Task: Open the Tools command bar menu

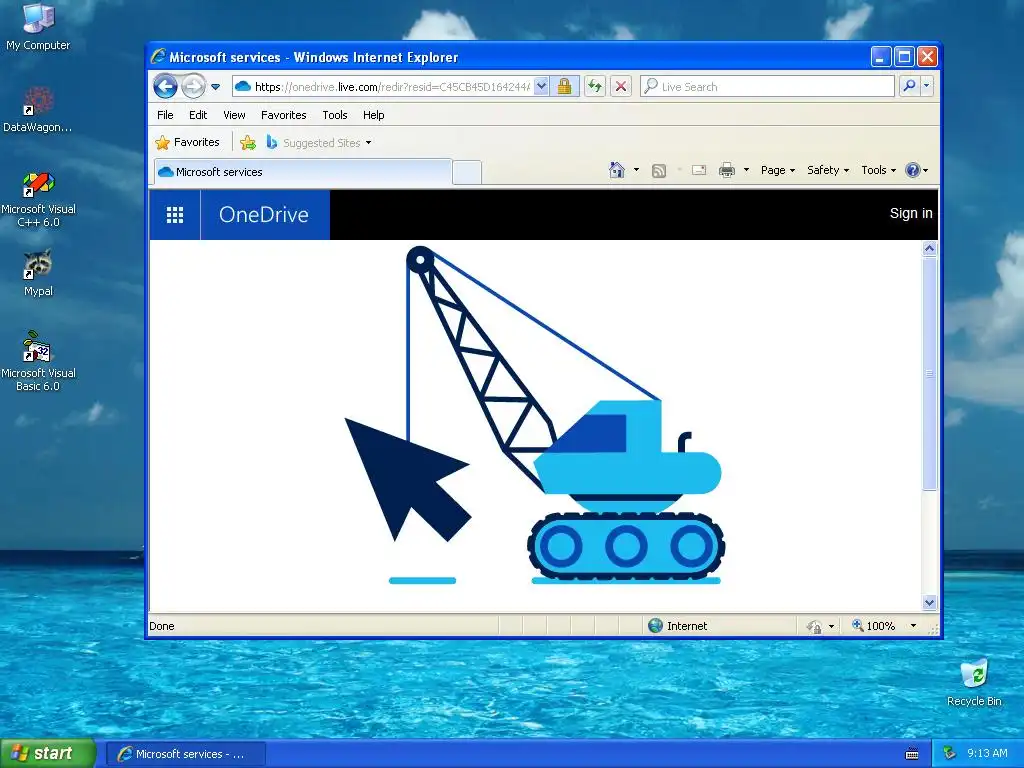Action: click(x=878, y=170)
